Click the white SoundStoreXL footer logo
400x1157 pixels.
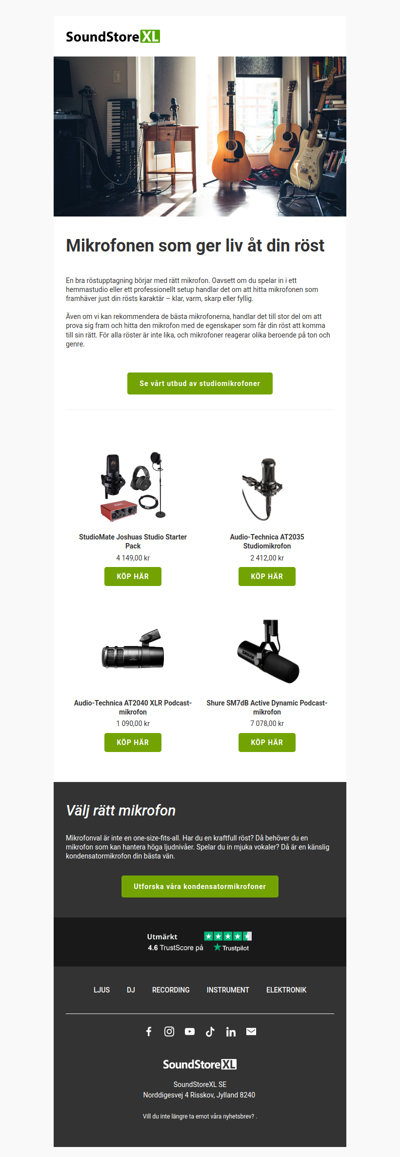(x=200, y=1064)
